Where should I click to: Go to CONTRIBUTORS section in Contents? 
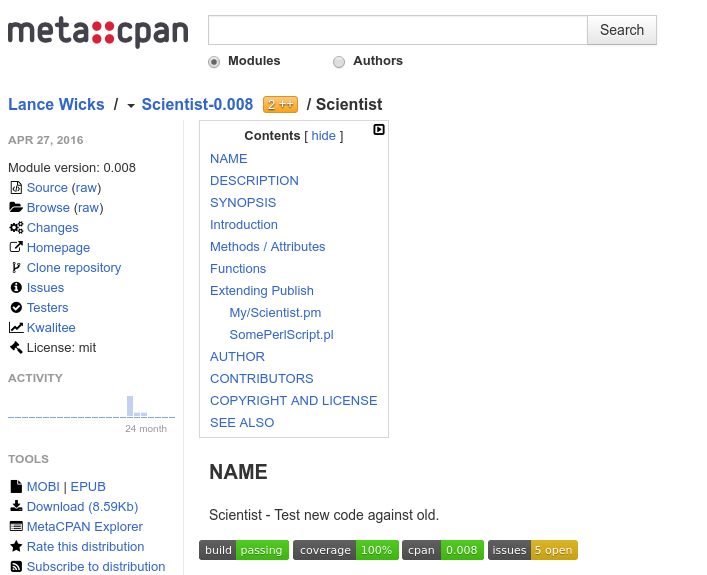[x=262, y=379]
